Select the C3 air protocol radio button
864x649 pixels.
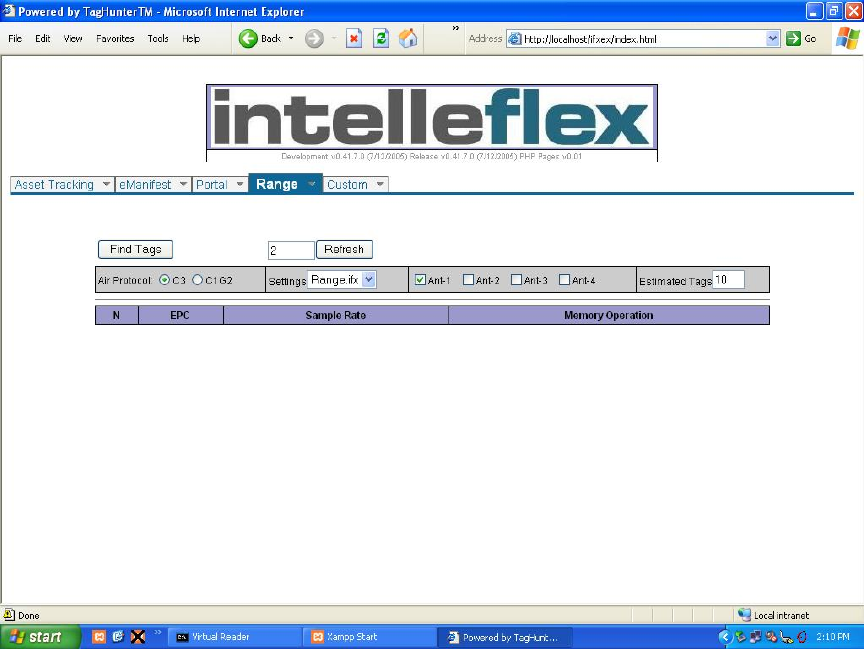(164, 280)
